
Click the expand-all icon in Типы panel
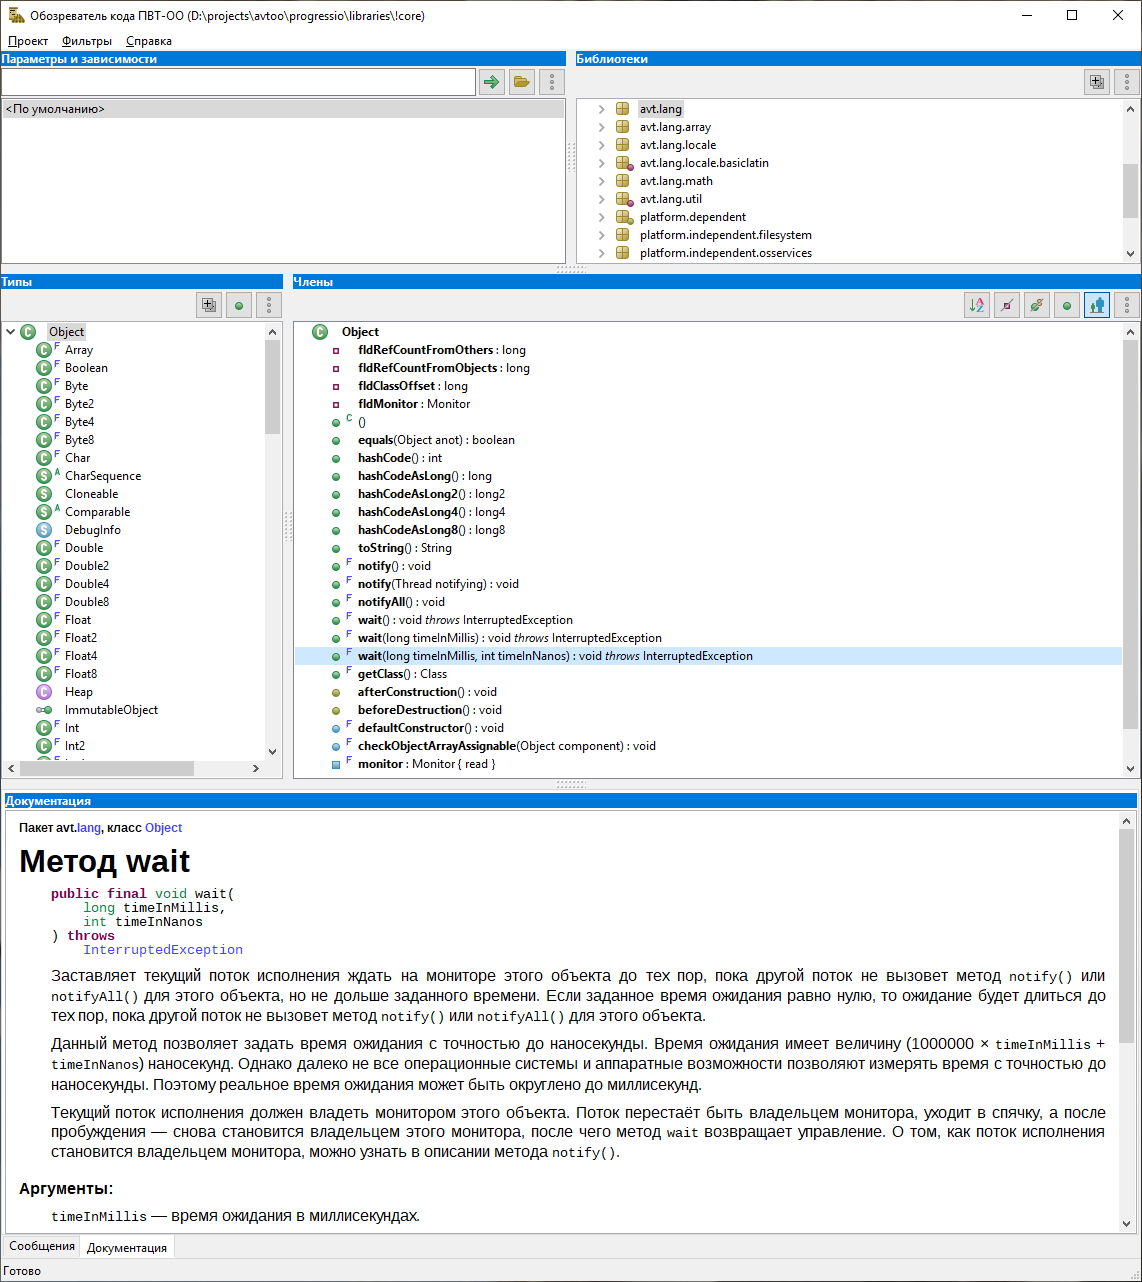coord(209,305)
